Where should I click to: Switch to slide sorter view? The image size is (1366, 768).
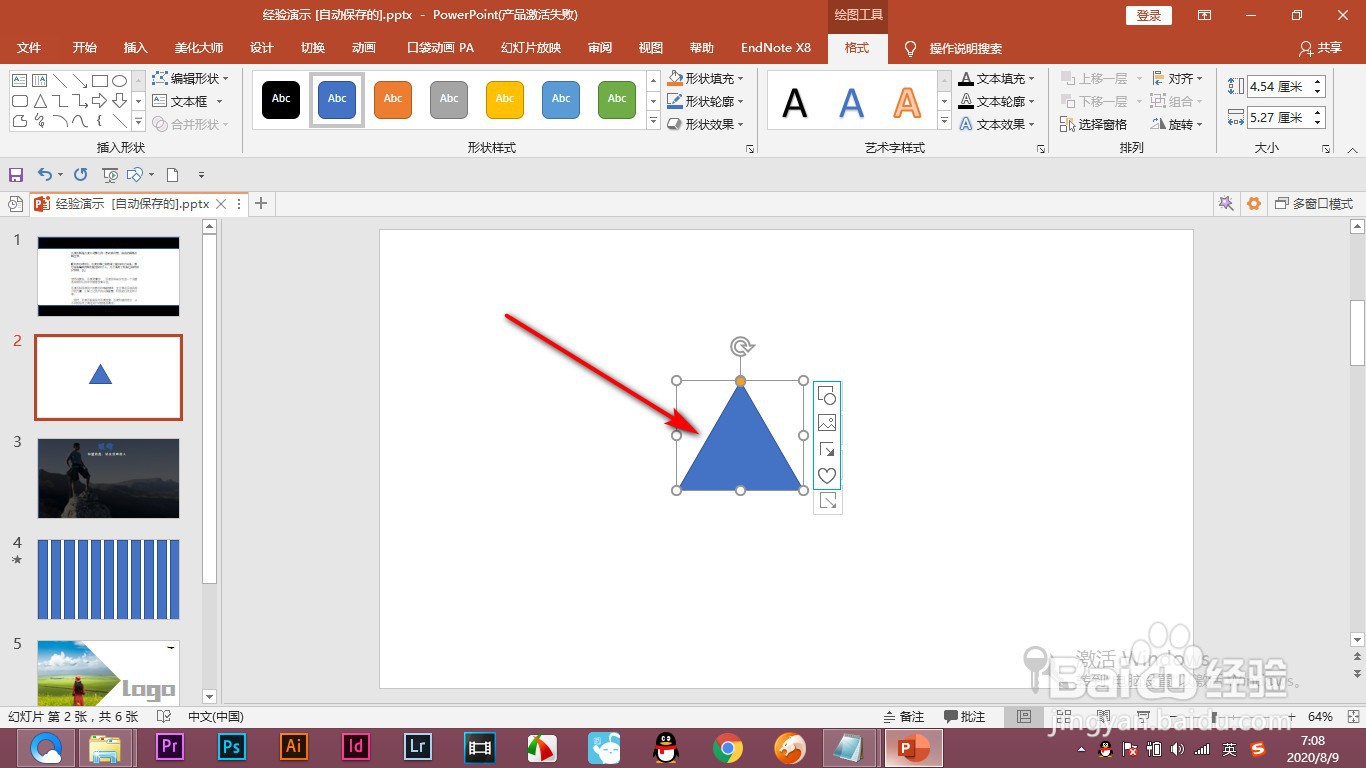click(1062, 717)
